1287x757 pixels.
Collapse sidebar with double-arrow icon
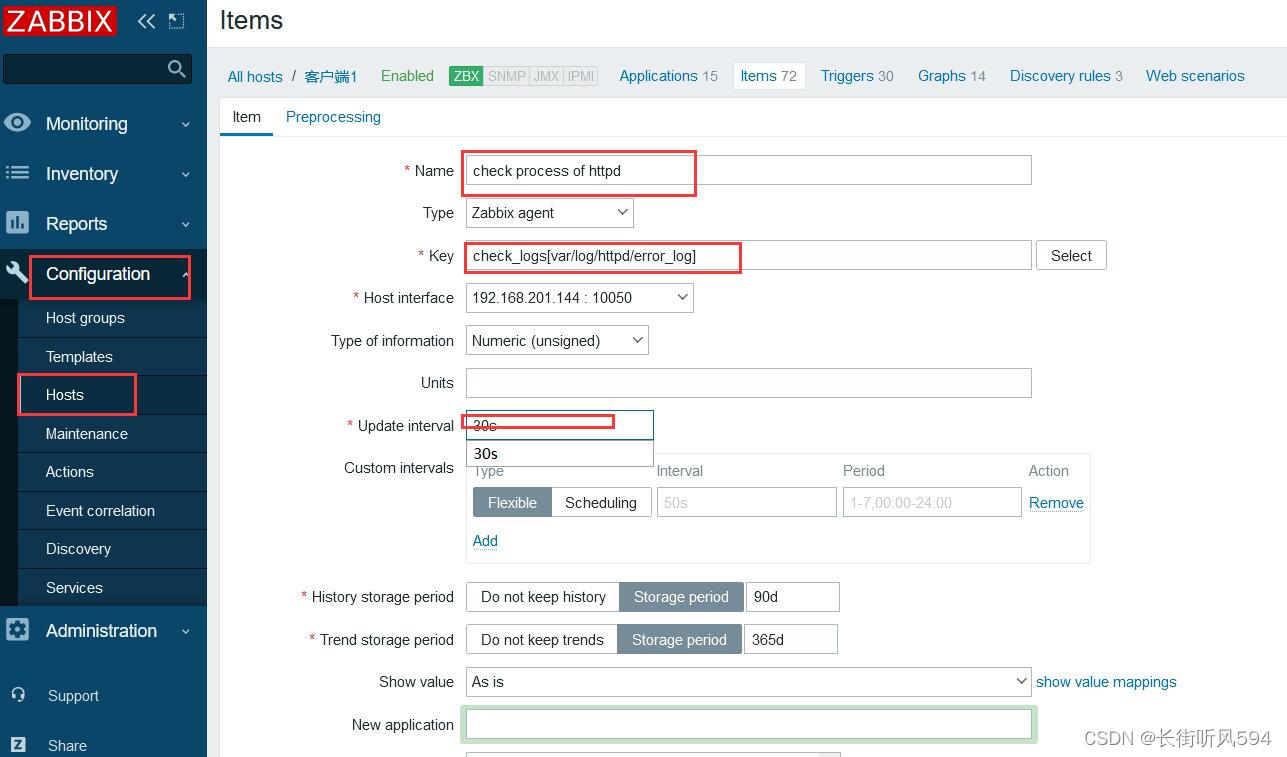tap(147, 20)
